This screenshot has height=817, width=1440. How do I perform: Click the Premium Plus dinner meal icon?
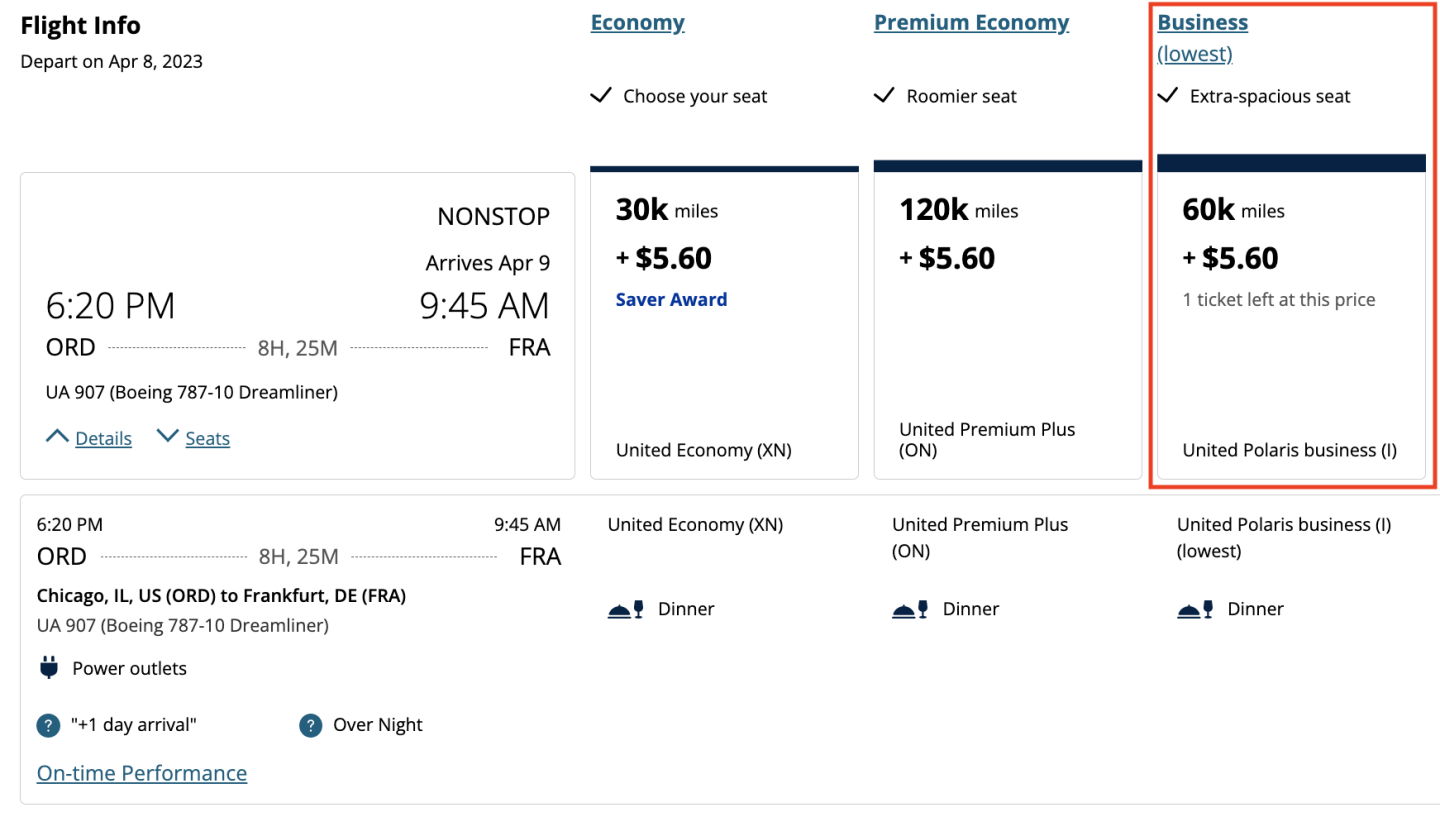910,609
